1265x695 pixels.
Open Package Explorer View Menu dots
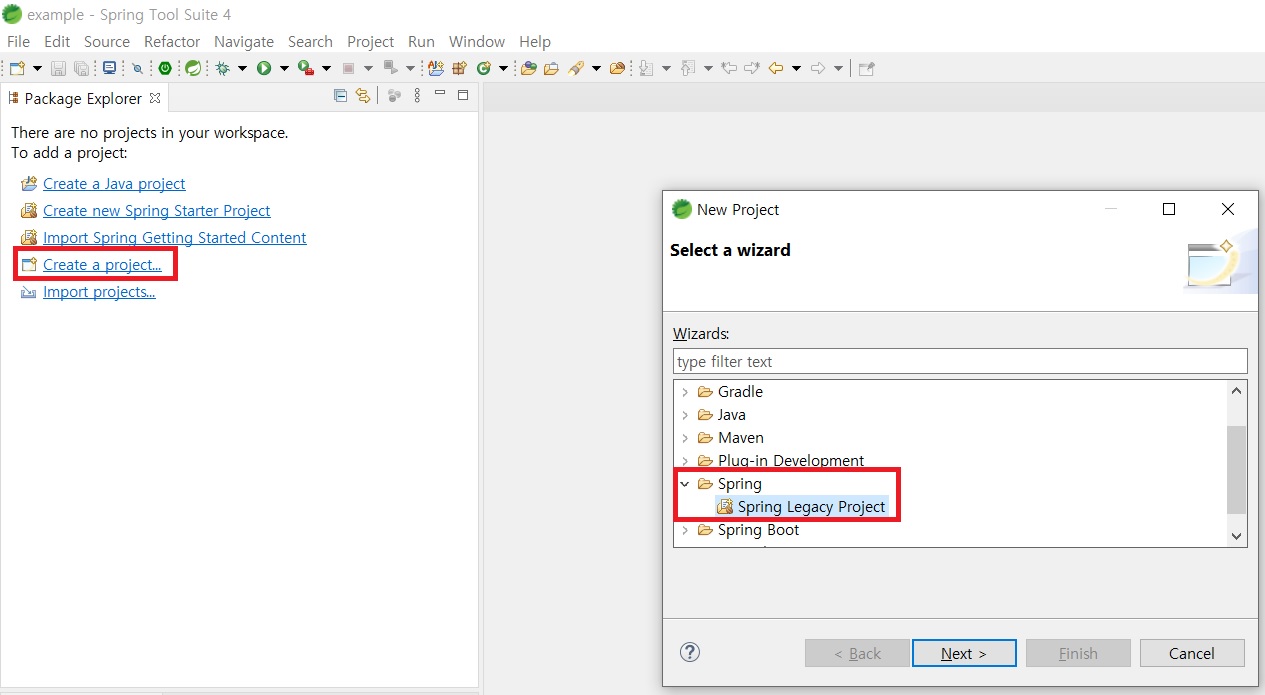coord(417,96)
